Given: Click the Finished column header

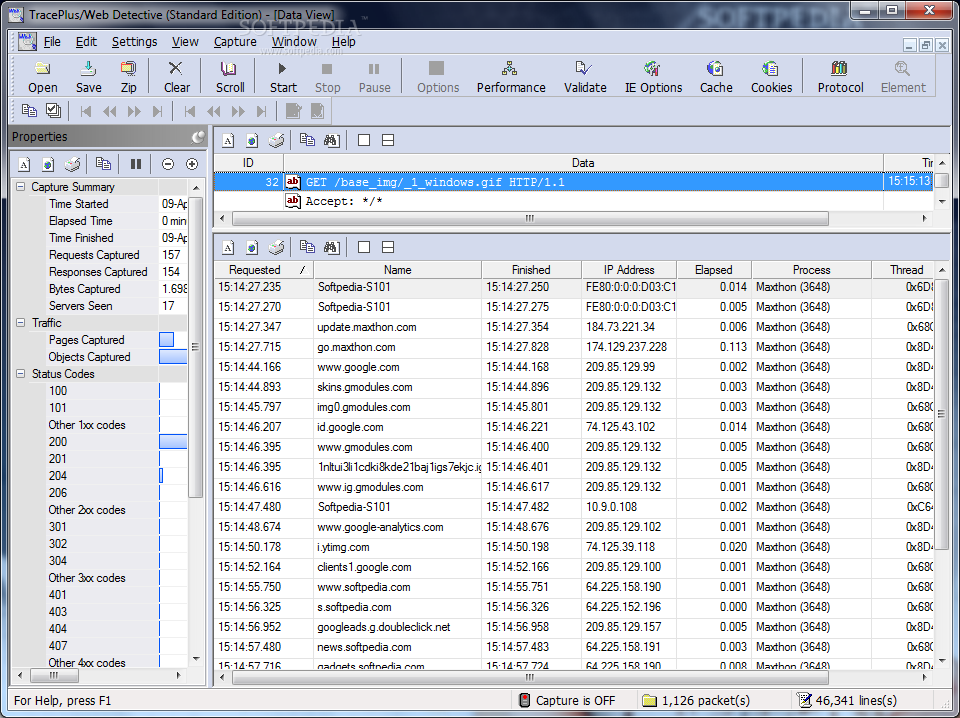Looking at the screenshot, I should point(531,270).
